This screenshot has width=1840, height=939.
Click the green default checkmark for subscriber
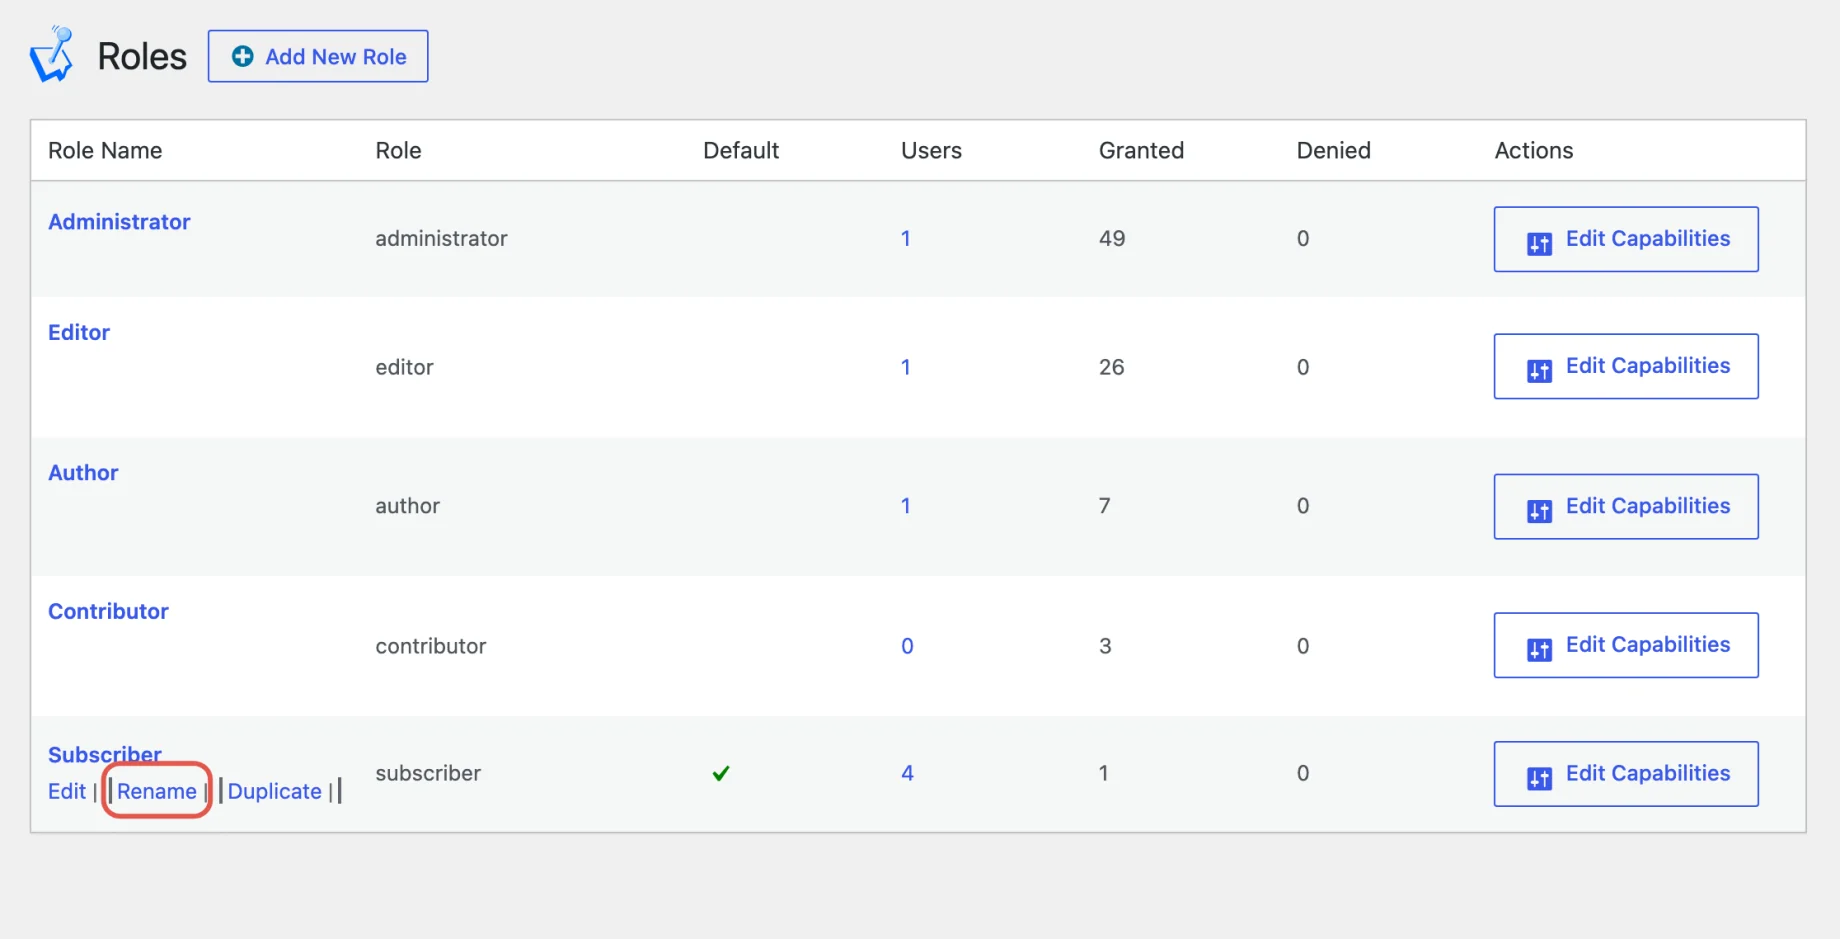(720, 773)
